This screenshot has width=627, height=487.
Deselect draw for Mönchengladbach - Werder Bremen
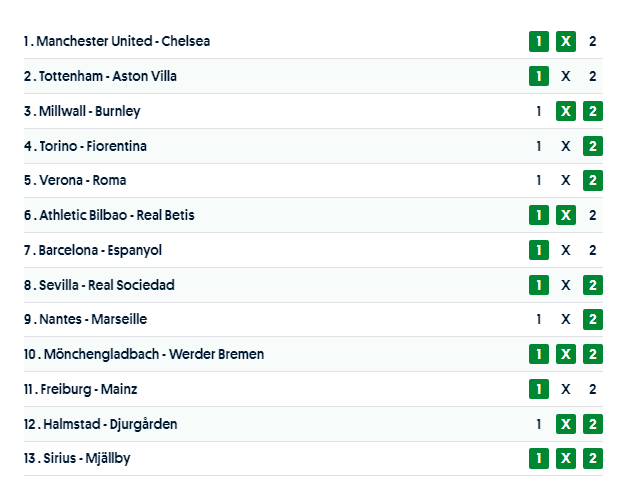566,354
